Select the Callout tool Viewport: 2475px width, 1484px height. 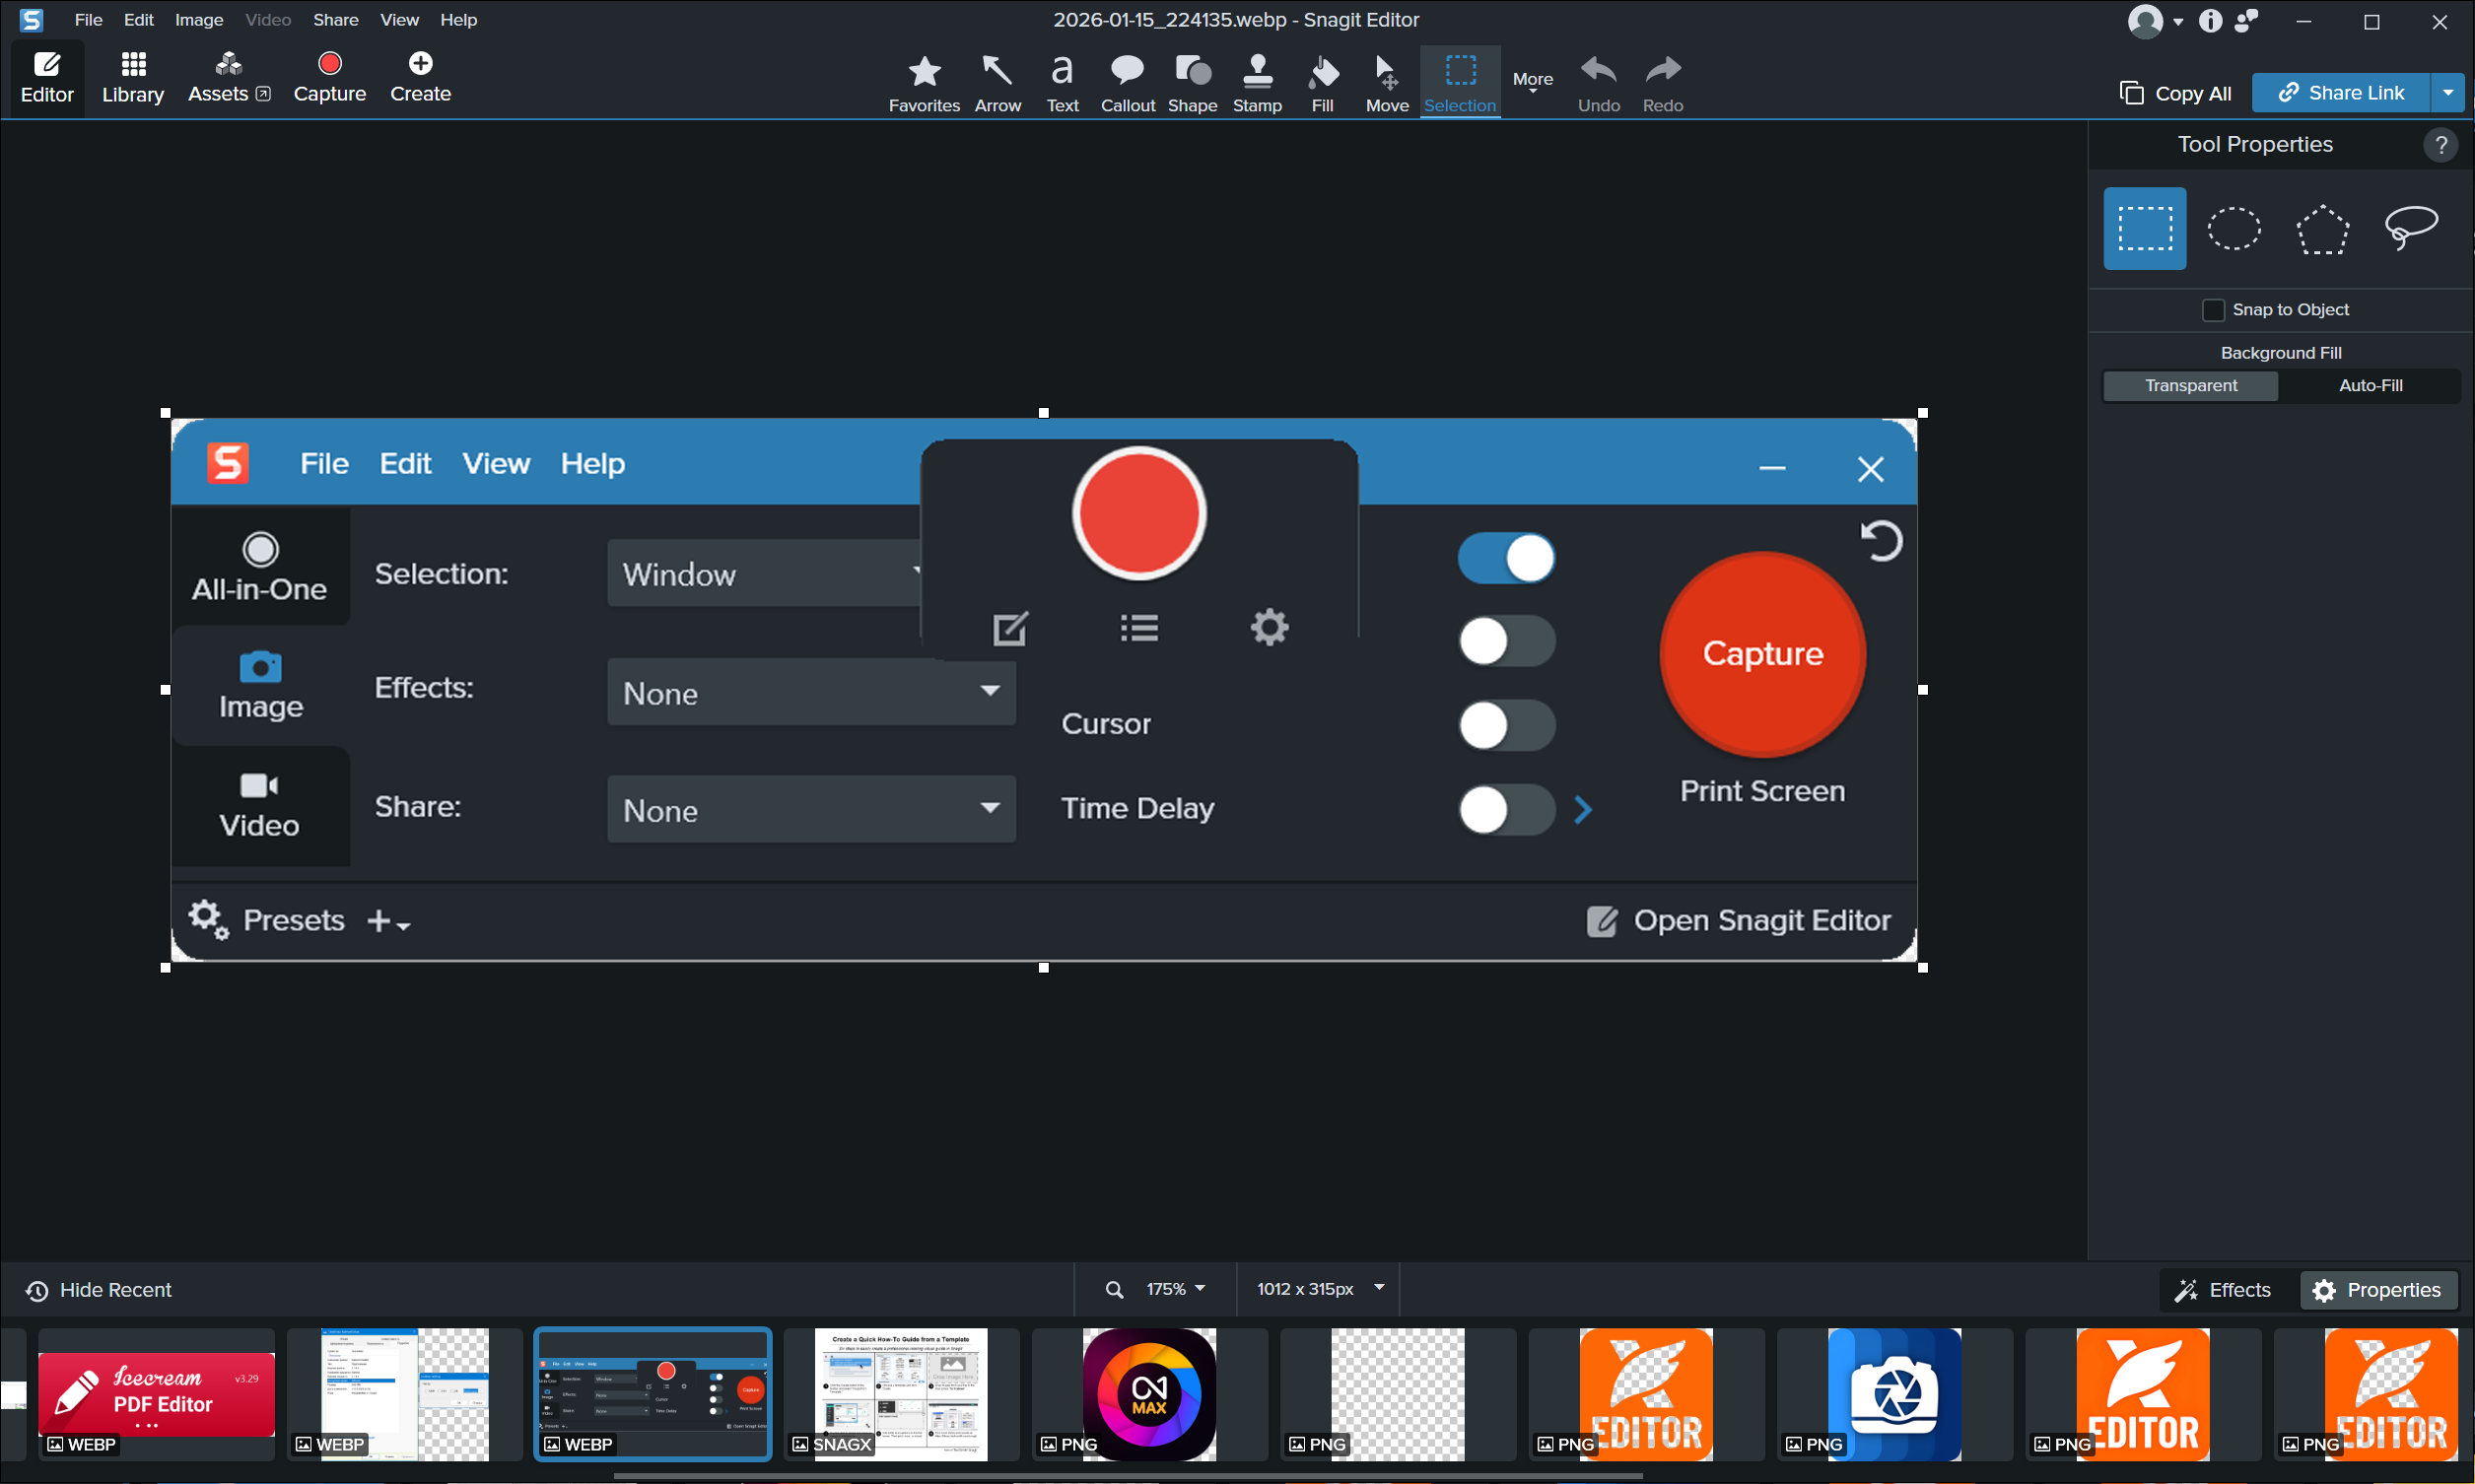coord(1127,82)
